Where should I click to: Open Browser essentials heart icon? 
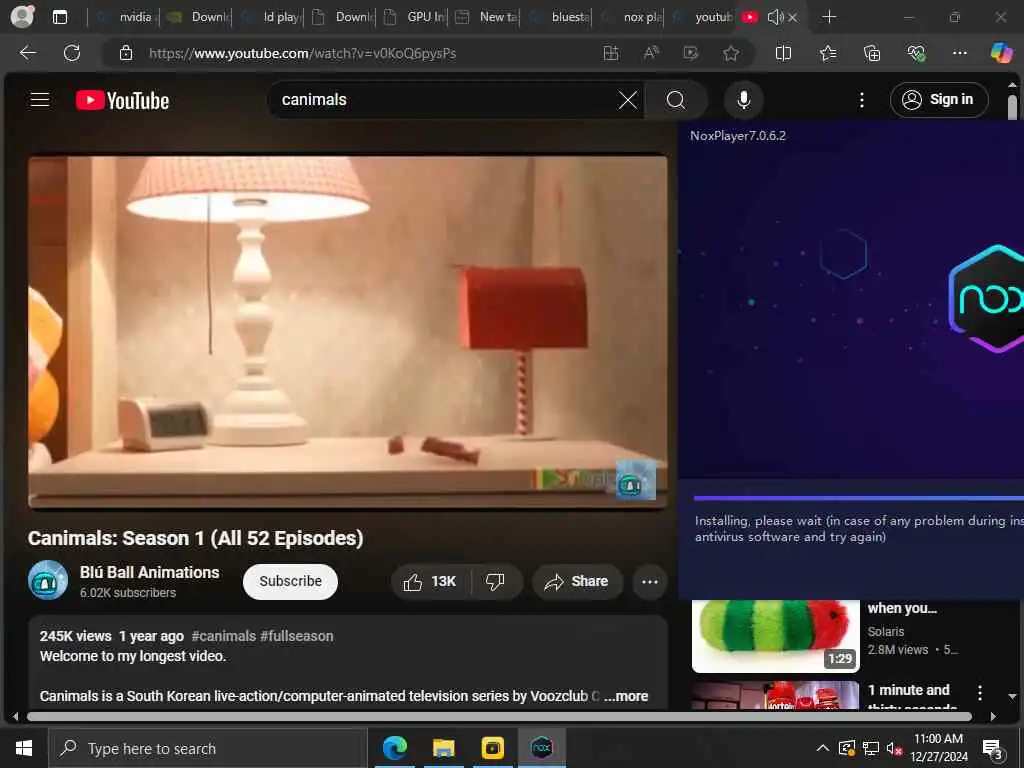click(x=916, y=53)
